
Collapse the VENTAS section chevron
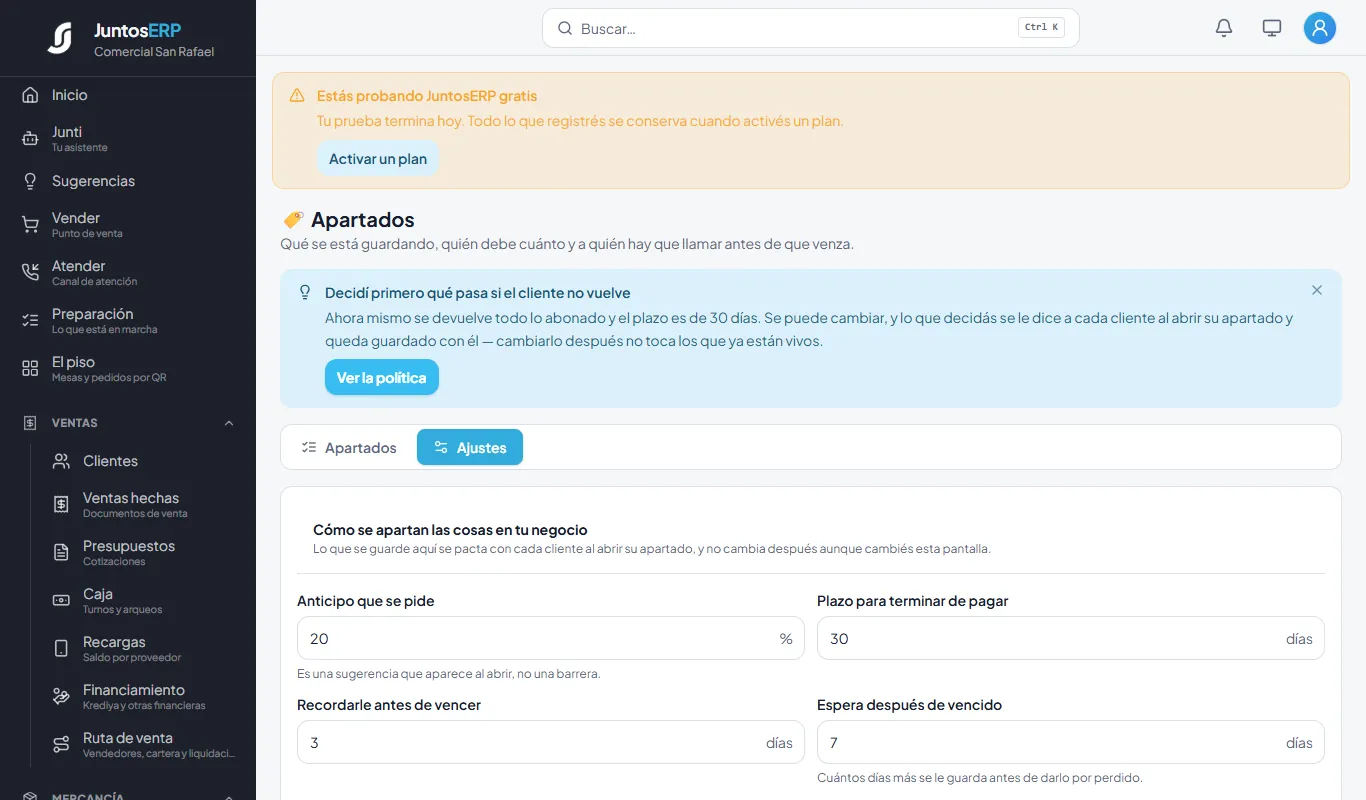229,423
